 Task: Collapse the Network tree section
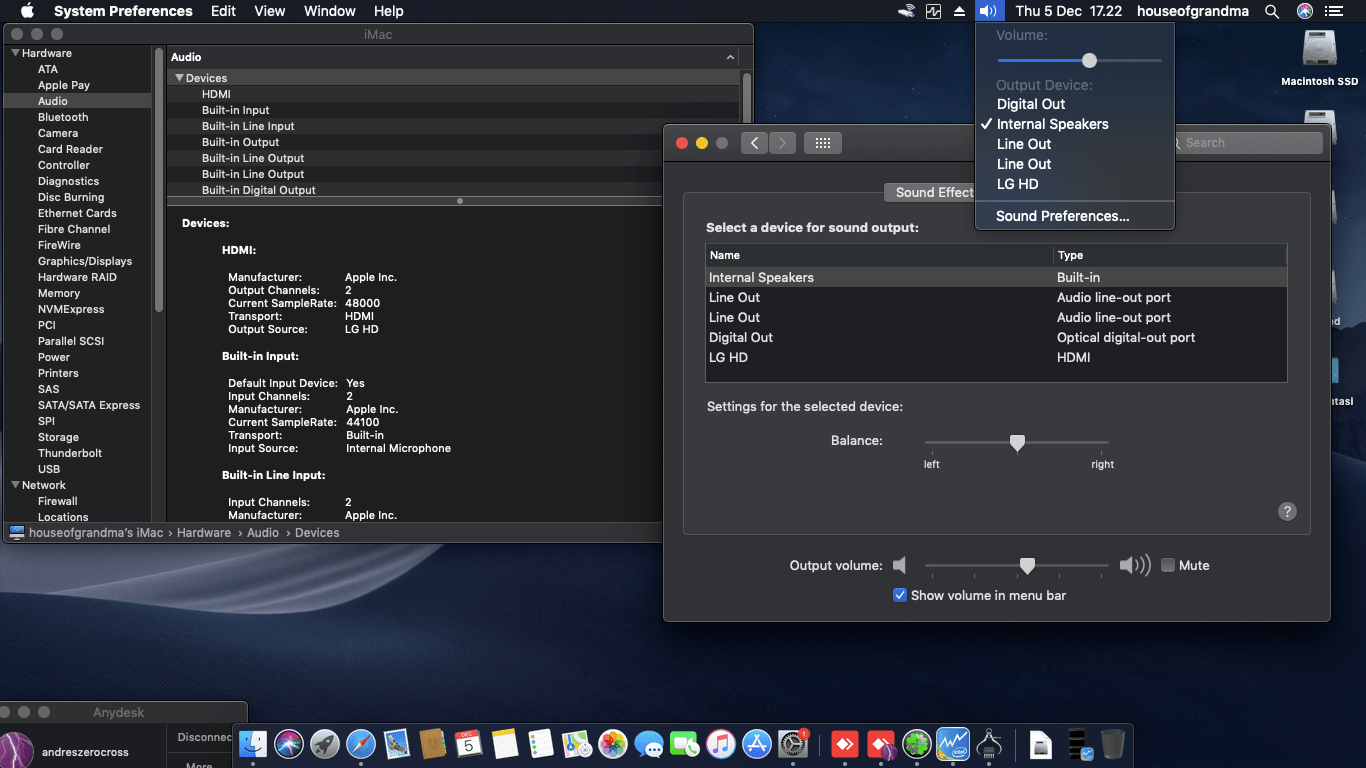[x=15, y=485]
